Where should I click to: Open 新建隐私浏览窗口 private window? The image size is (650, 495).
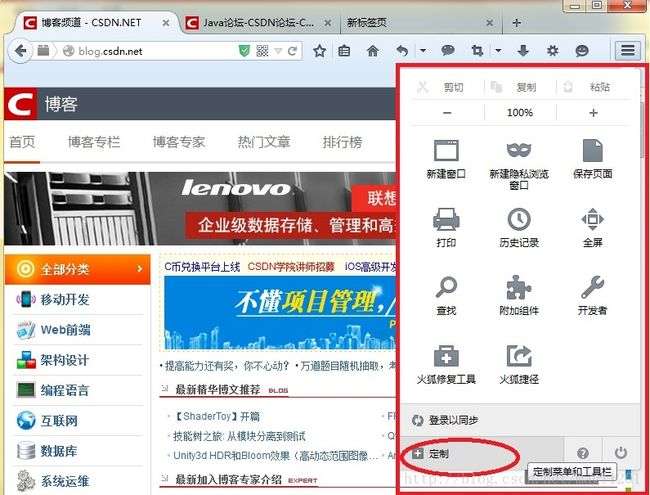coord(519,164)
